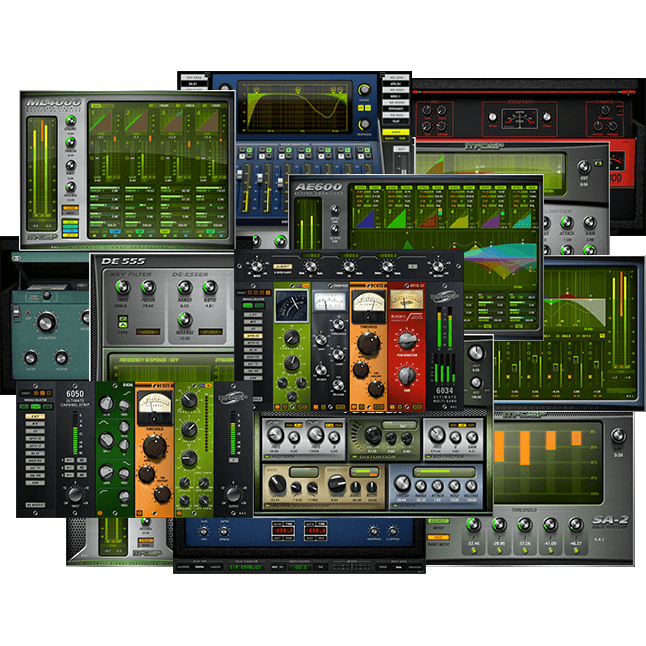Adjust ATTACK knob on grey limiter plugin
Viewport: 646px width, 646px height.
tap(567, 223)
